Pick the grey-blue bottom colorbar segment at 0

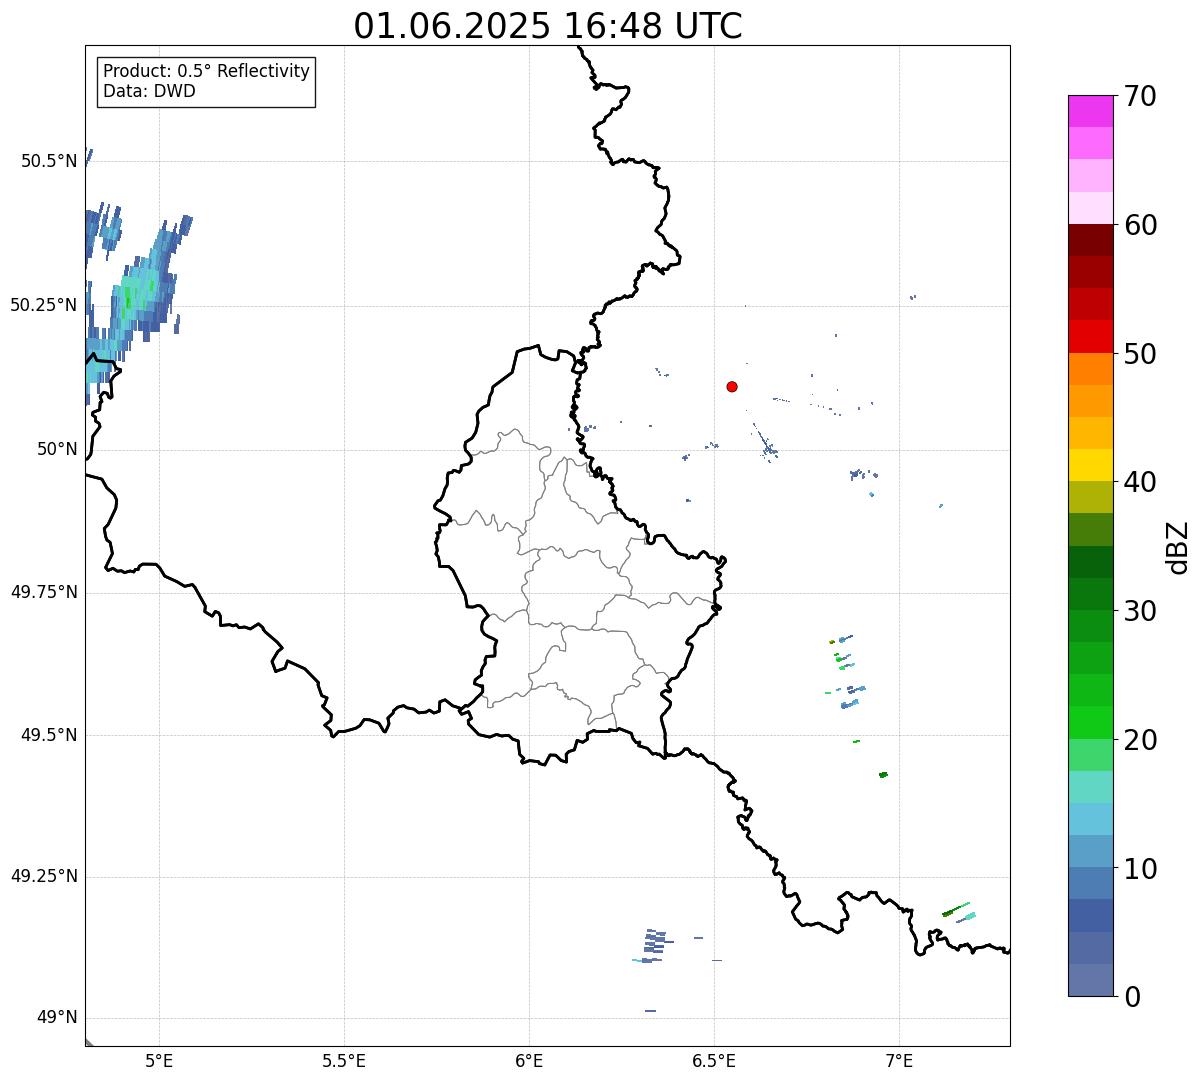click(1090, 980)
